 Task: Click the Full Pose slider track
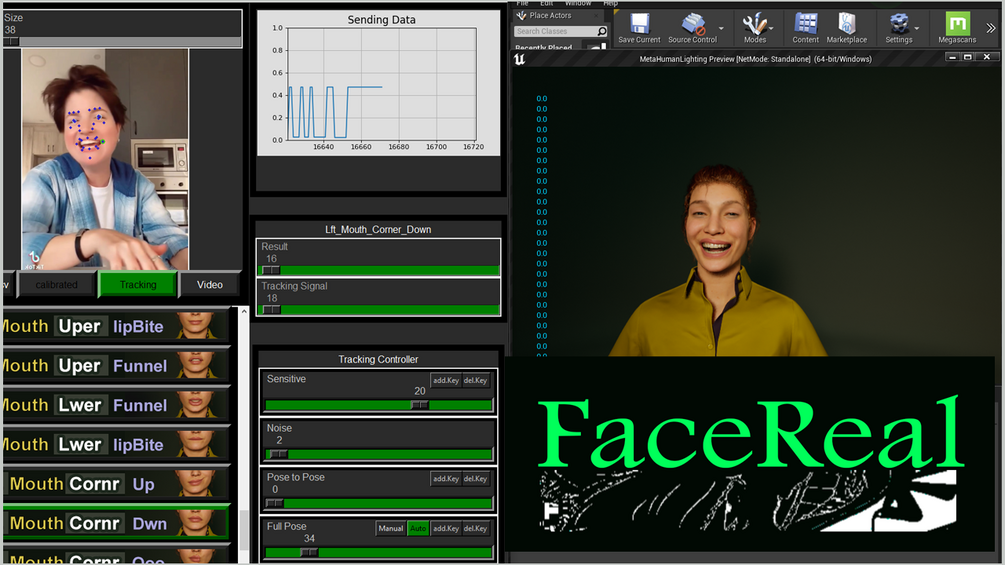click(378, 552)
